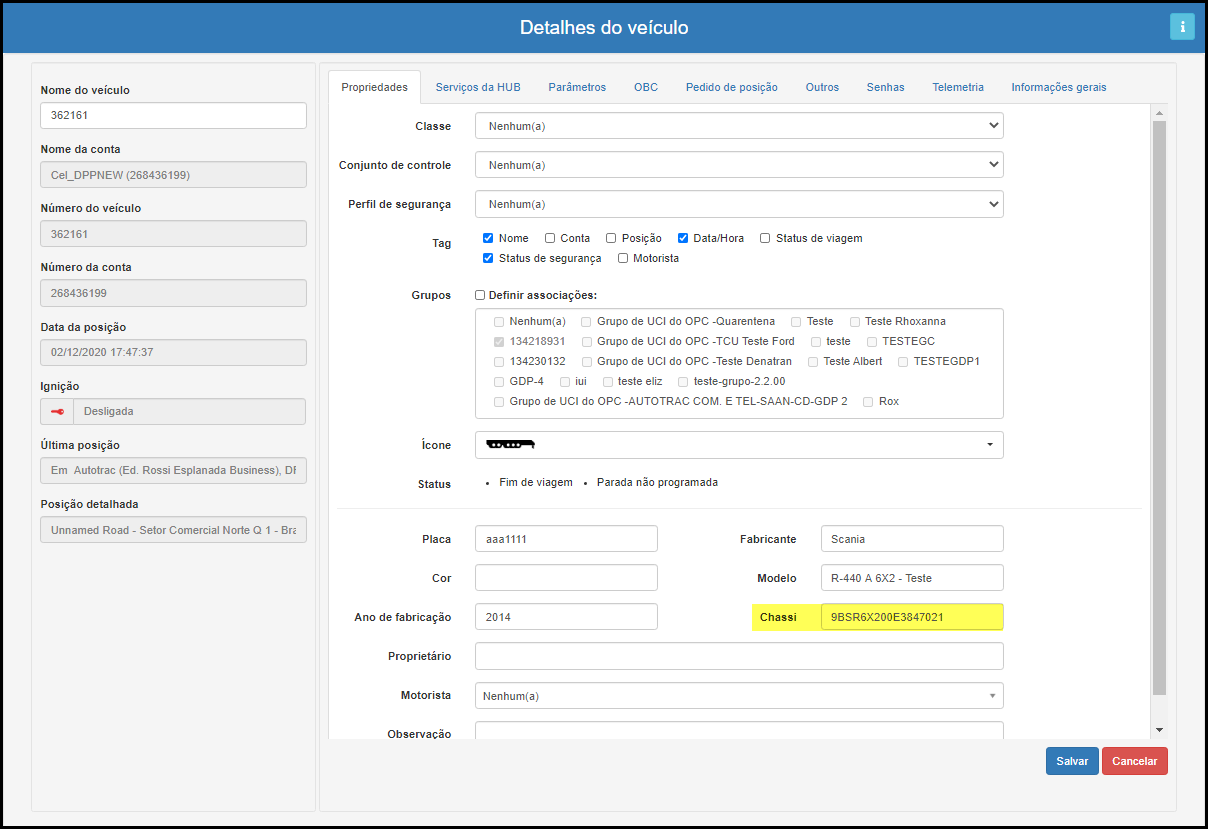1208x829 pixels.
Task: Enable the Conta tag checkbox
Action: click(550, 238)
